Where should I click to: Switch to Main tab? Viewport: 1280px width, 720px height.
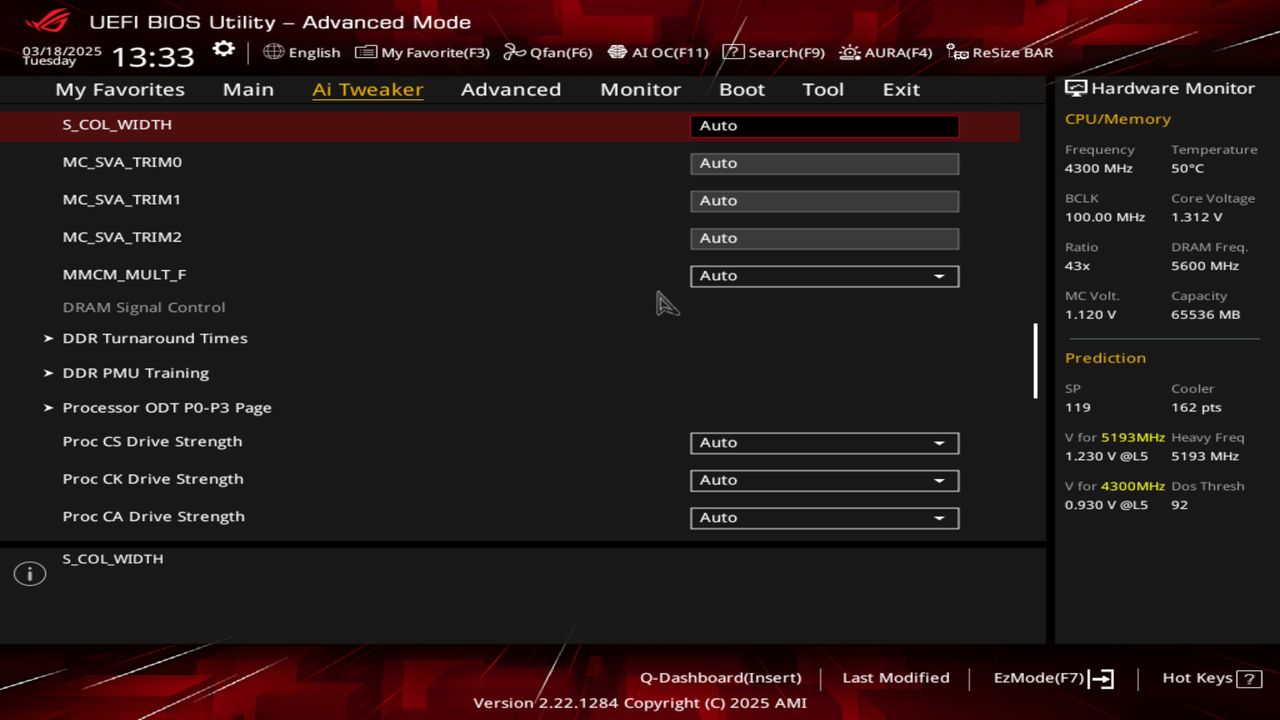click(248, 89)
